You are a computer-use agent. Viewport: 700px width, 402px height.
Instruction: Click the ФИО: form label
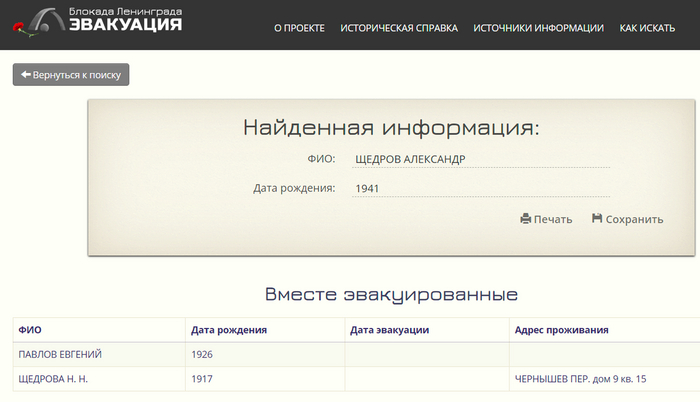pos(321,159)
